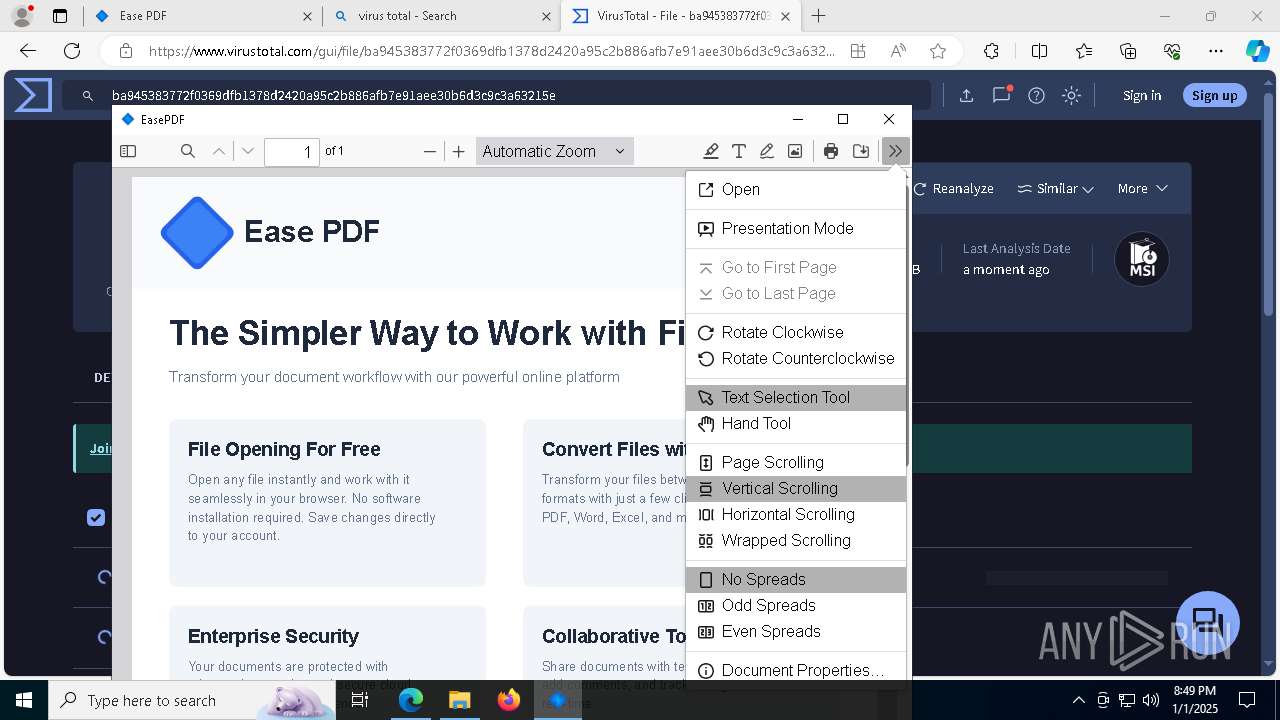Open File Explorer from taskbar
This screenshot has width=1280, height=720.
[459, 700]
